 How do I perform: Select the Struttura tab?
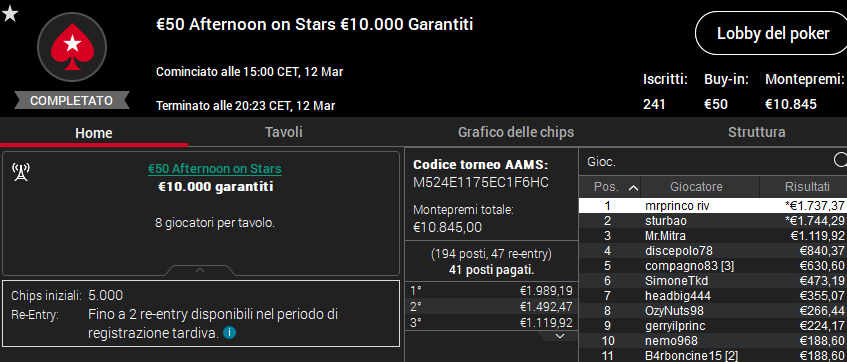(756, 132)
